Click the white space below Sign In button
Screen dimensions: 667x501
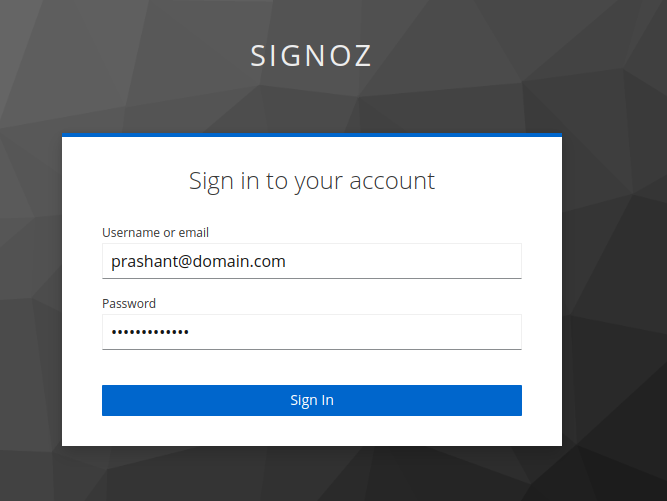click(312, 431)
